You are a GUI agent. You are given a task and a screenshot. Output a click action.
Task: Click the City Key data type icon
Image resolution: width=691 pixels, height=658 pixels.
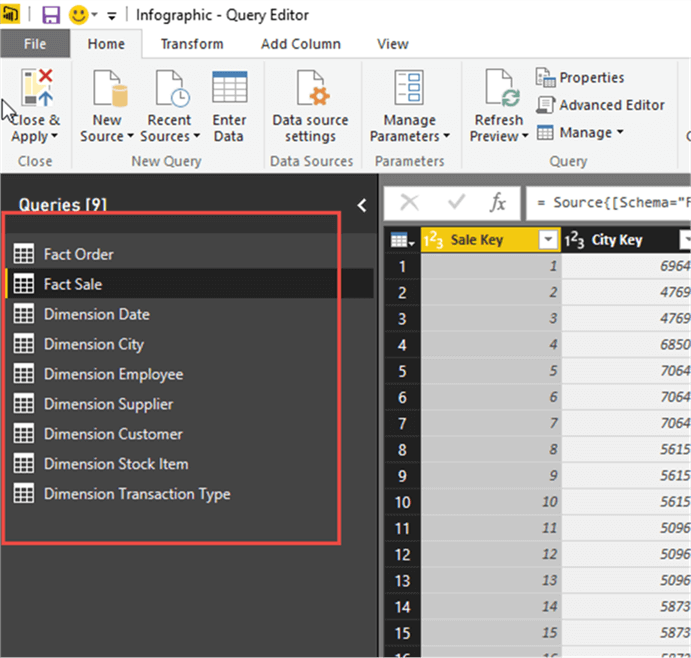point(574,240)
